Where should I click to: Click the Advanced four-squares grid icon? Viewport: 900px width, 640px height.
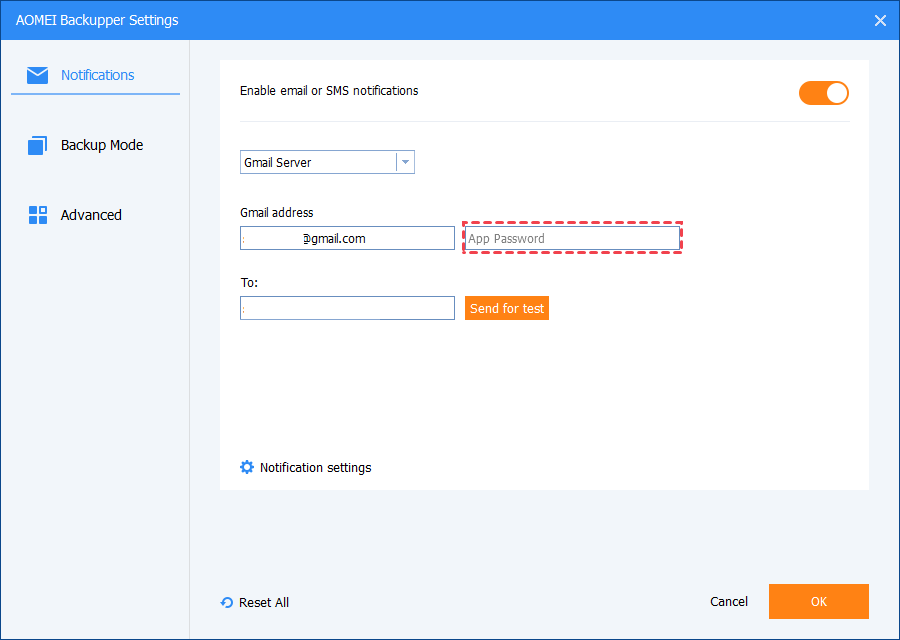pos(38,215)
